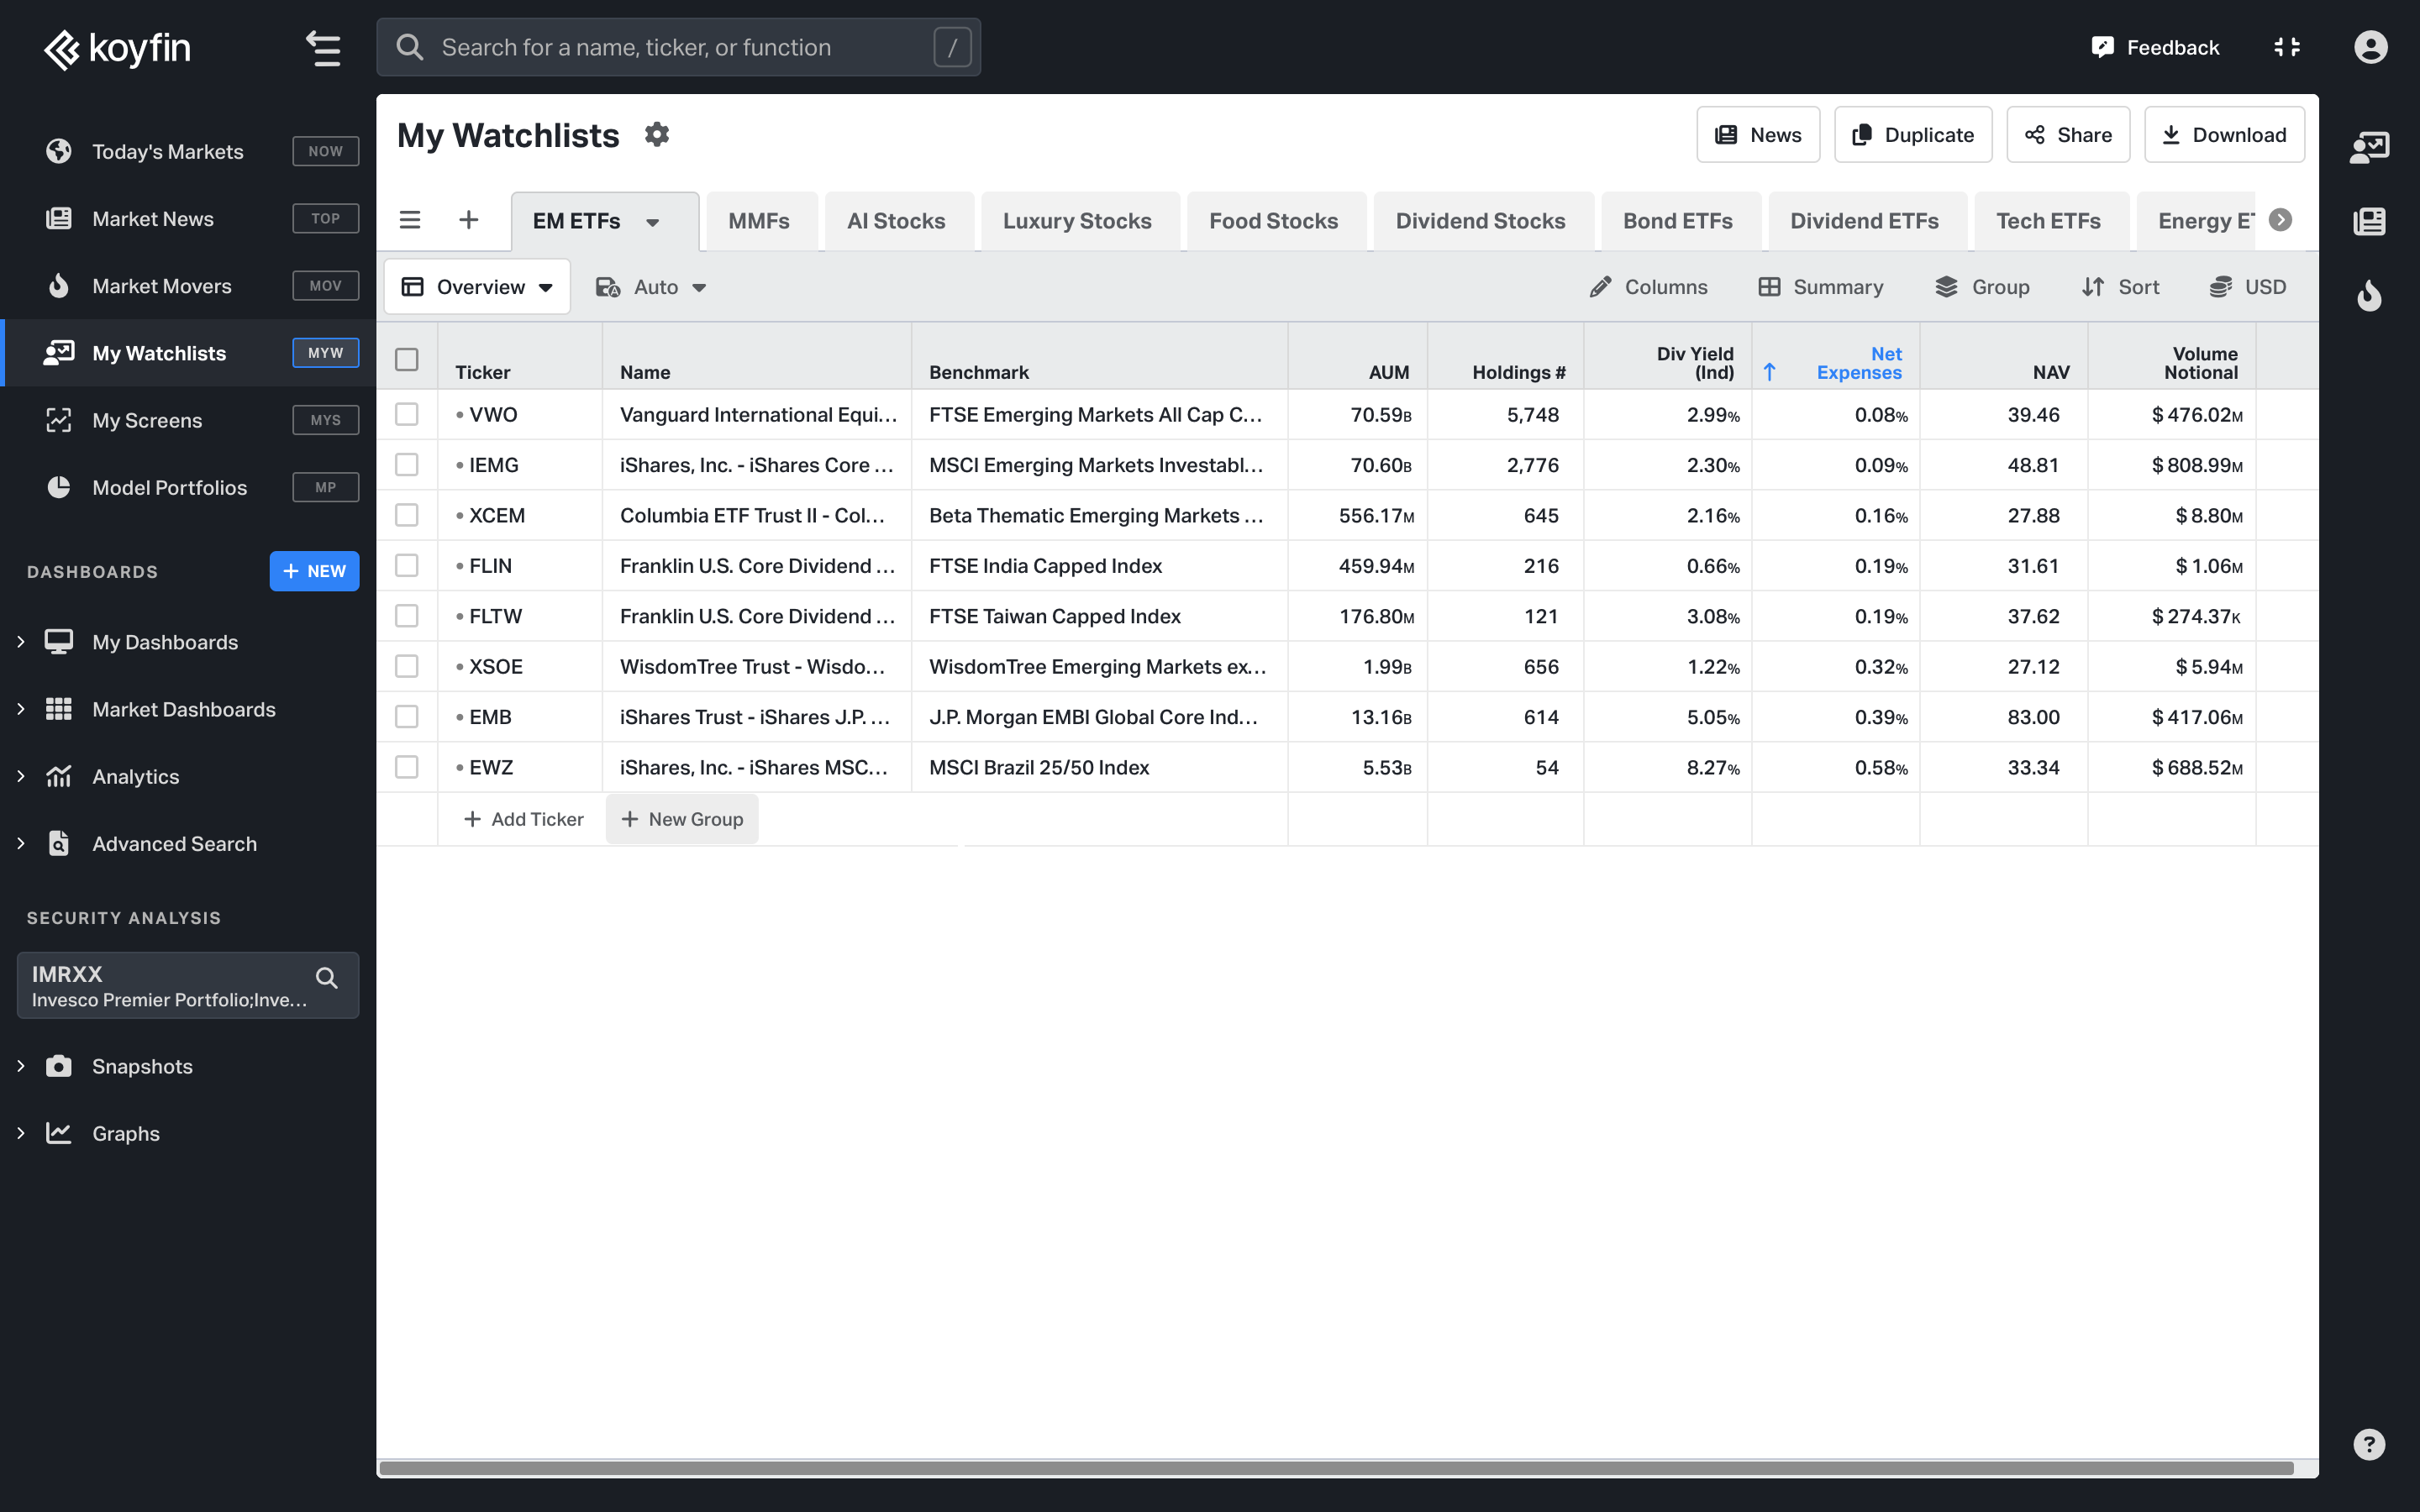
Task: Expand Snapshots section
Action: coord(21,1066)
